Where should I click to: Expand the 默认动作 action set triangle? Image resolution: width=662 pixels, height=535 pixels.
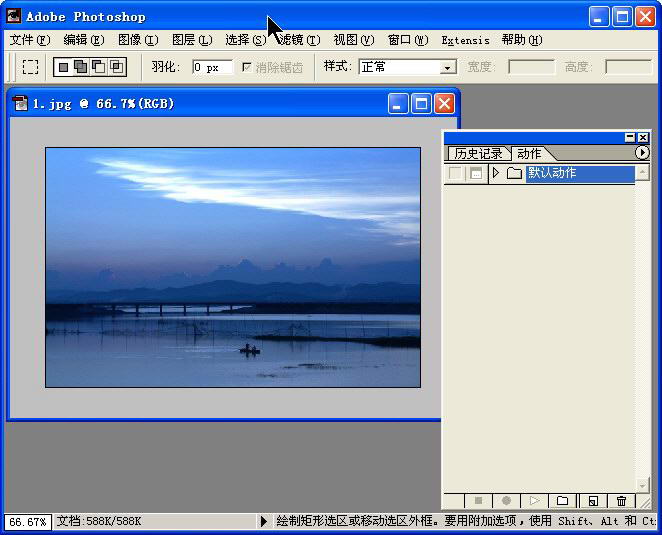point(496,174)
